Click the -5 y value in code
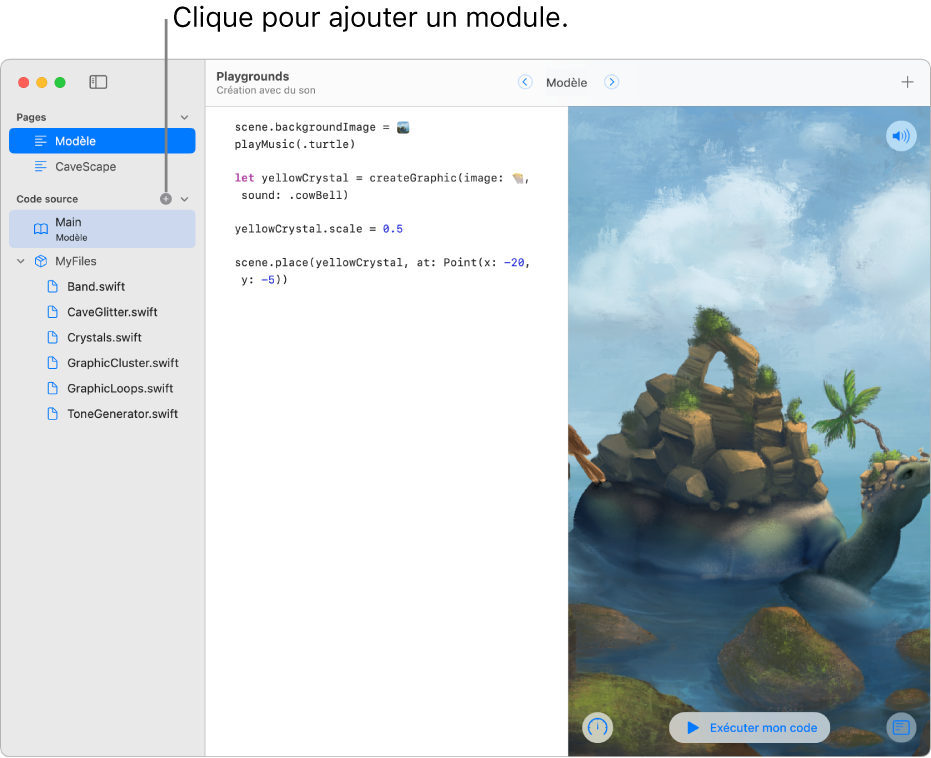 (x=268, y=280)
